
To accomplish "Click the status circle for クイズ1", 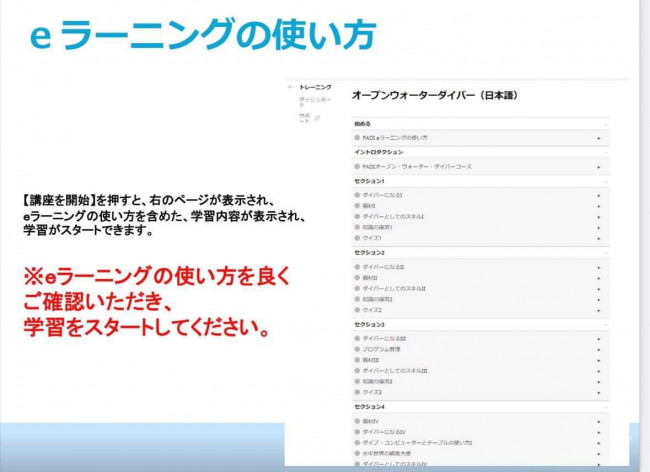I will pyautogui.click(x=357, y=238).
